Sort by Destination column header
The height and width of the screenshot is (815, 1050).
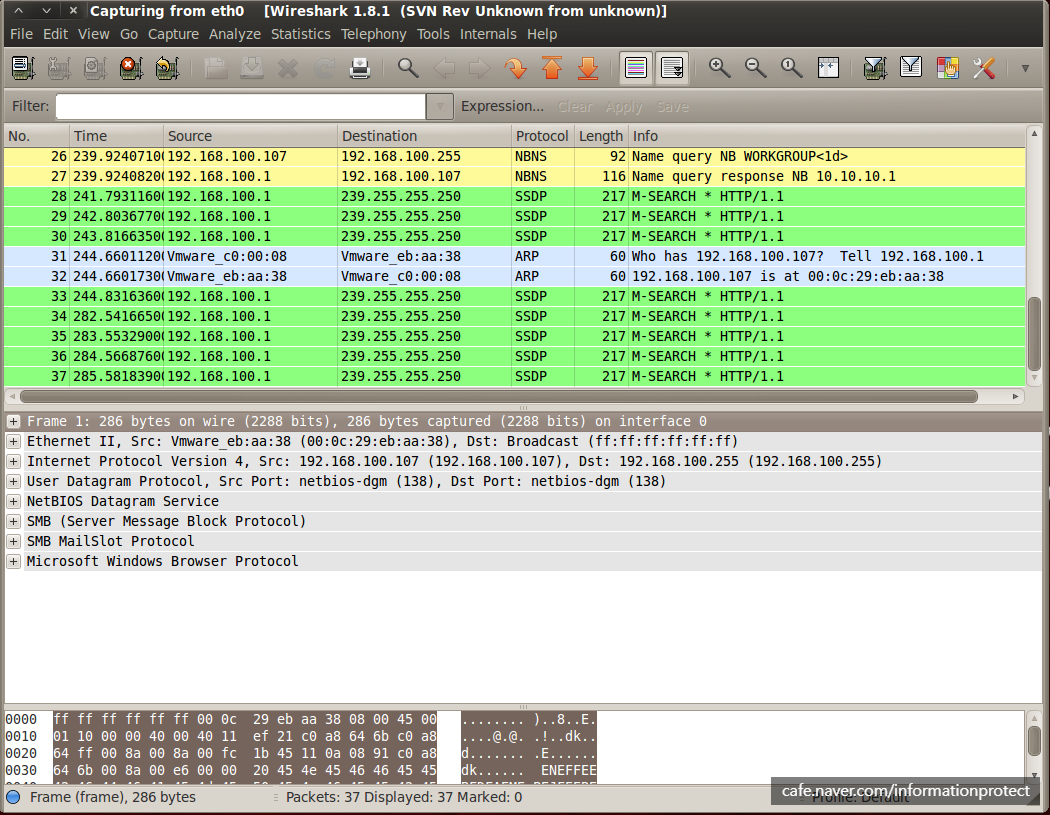pos(425,136)
